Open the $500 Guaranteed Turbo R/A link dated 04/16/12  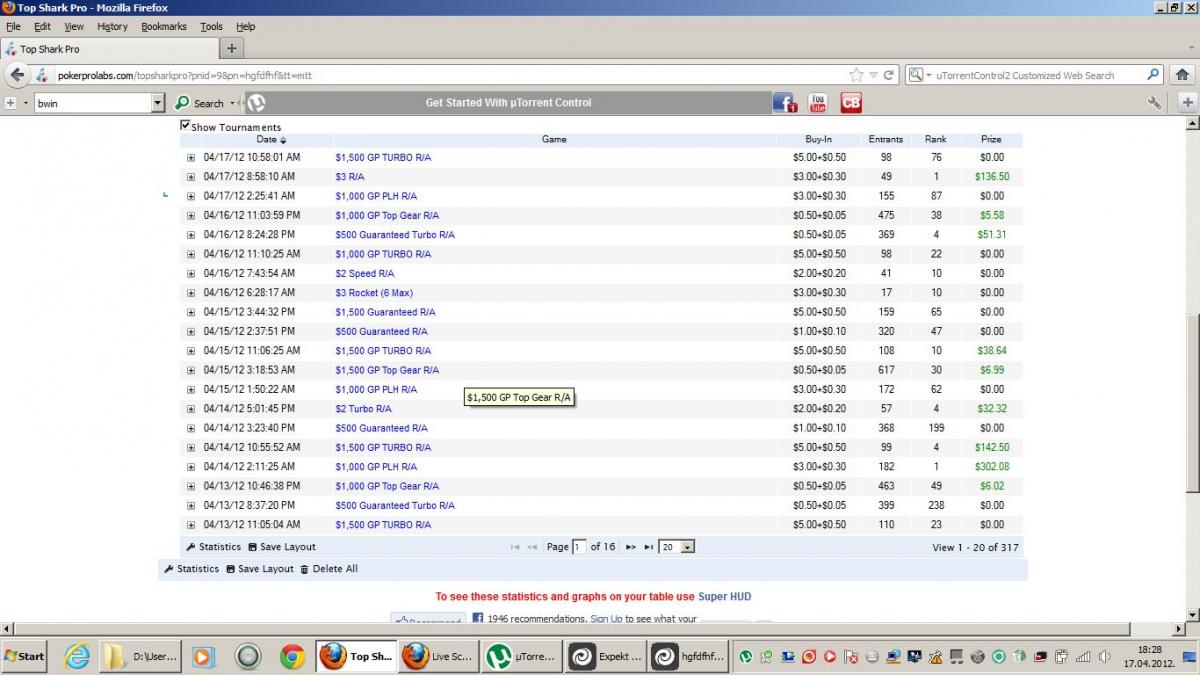point(395,235)
